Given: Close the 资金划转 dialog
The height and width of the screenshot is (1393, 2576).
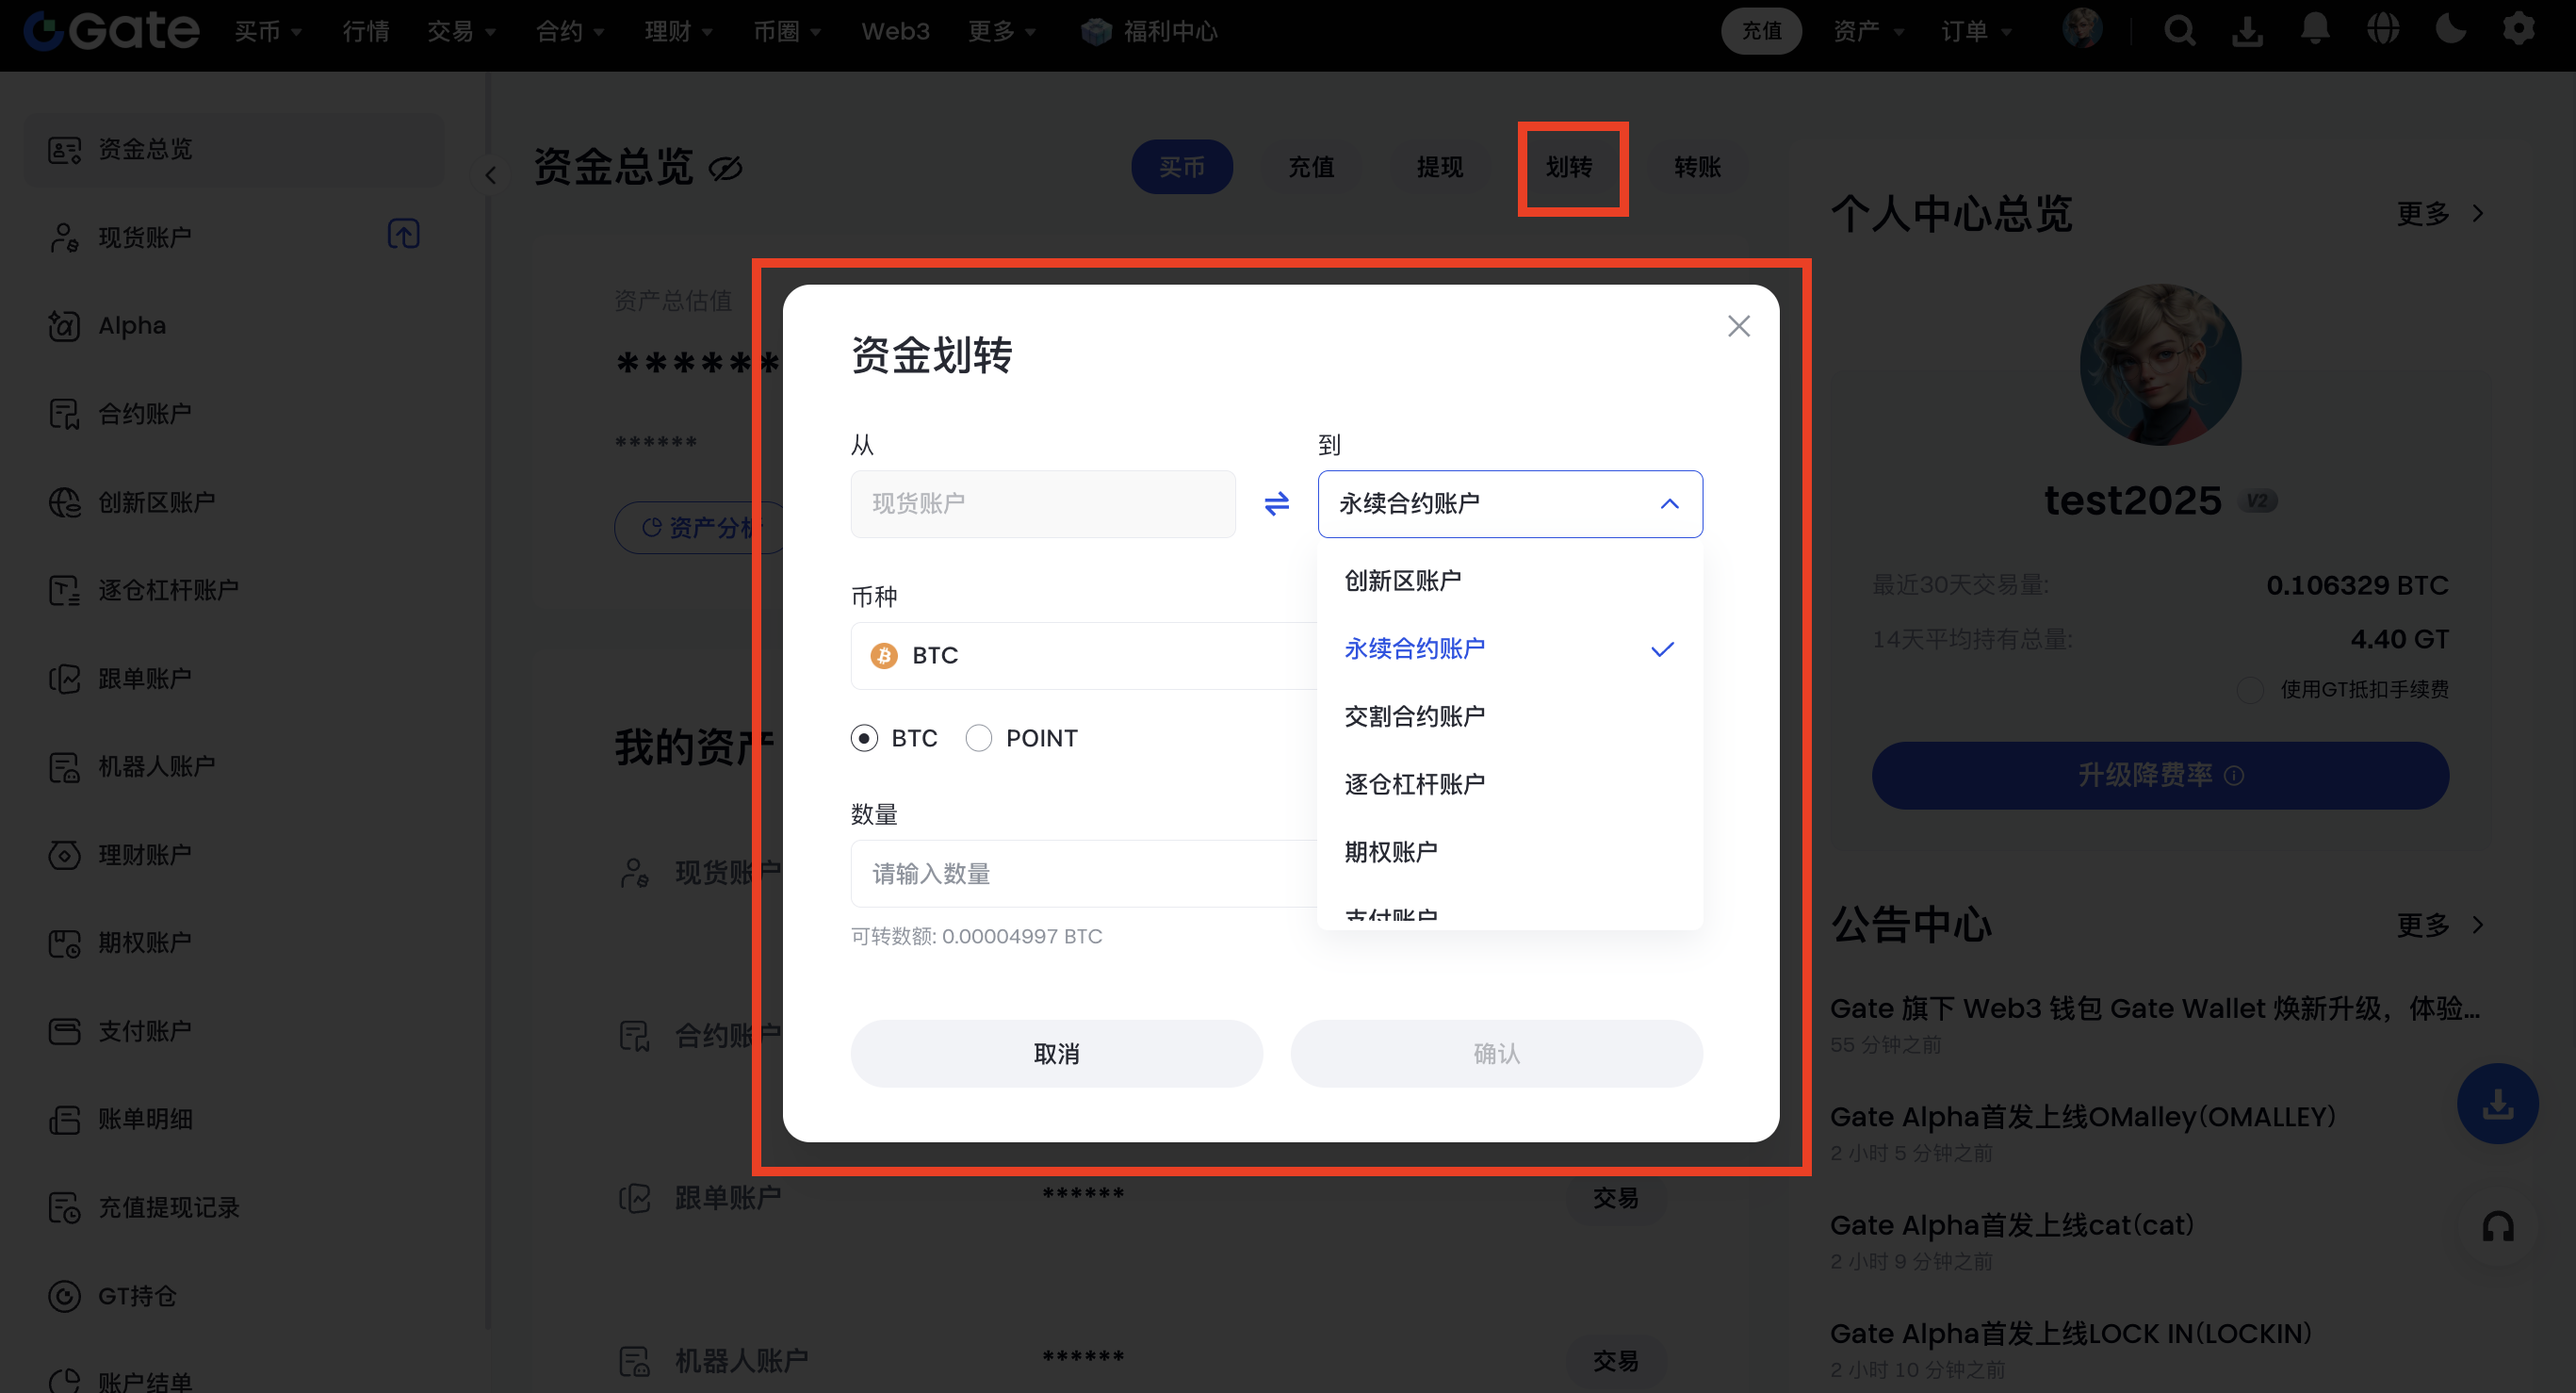Looking at the screenshot, I should [x=1738, y=326].
